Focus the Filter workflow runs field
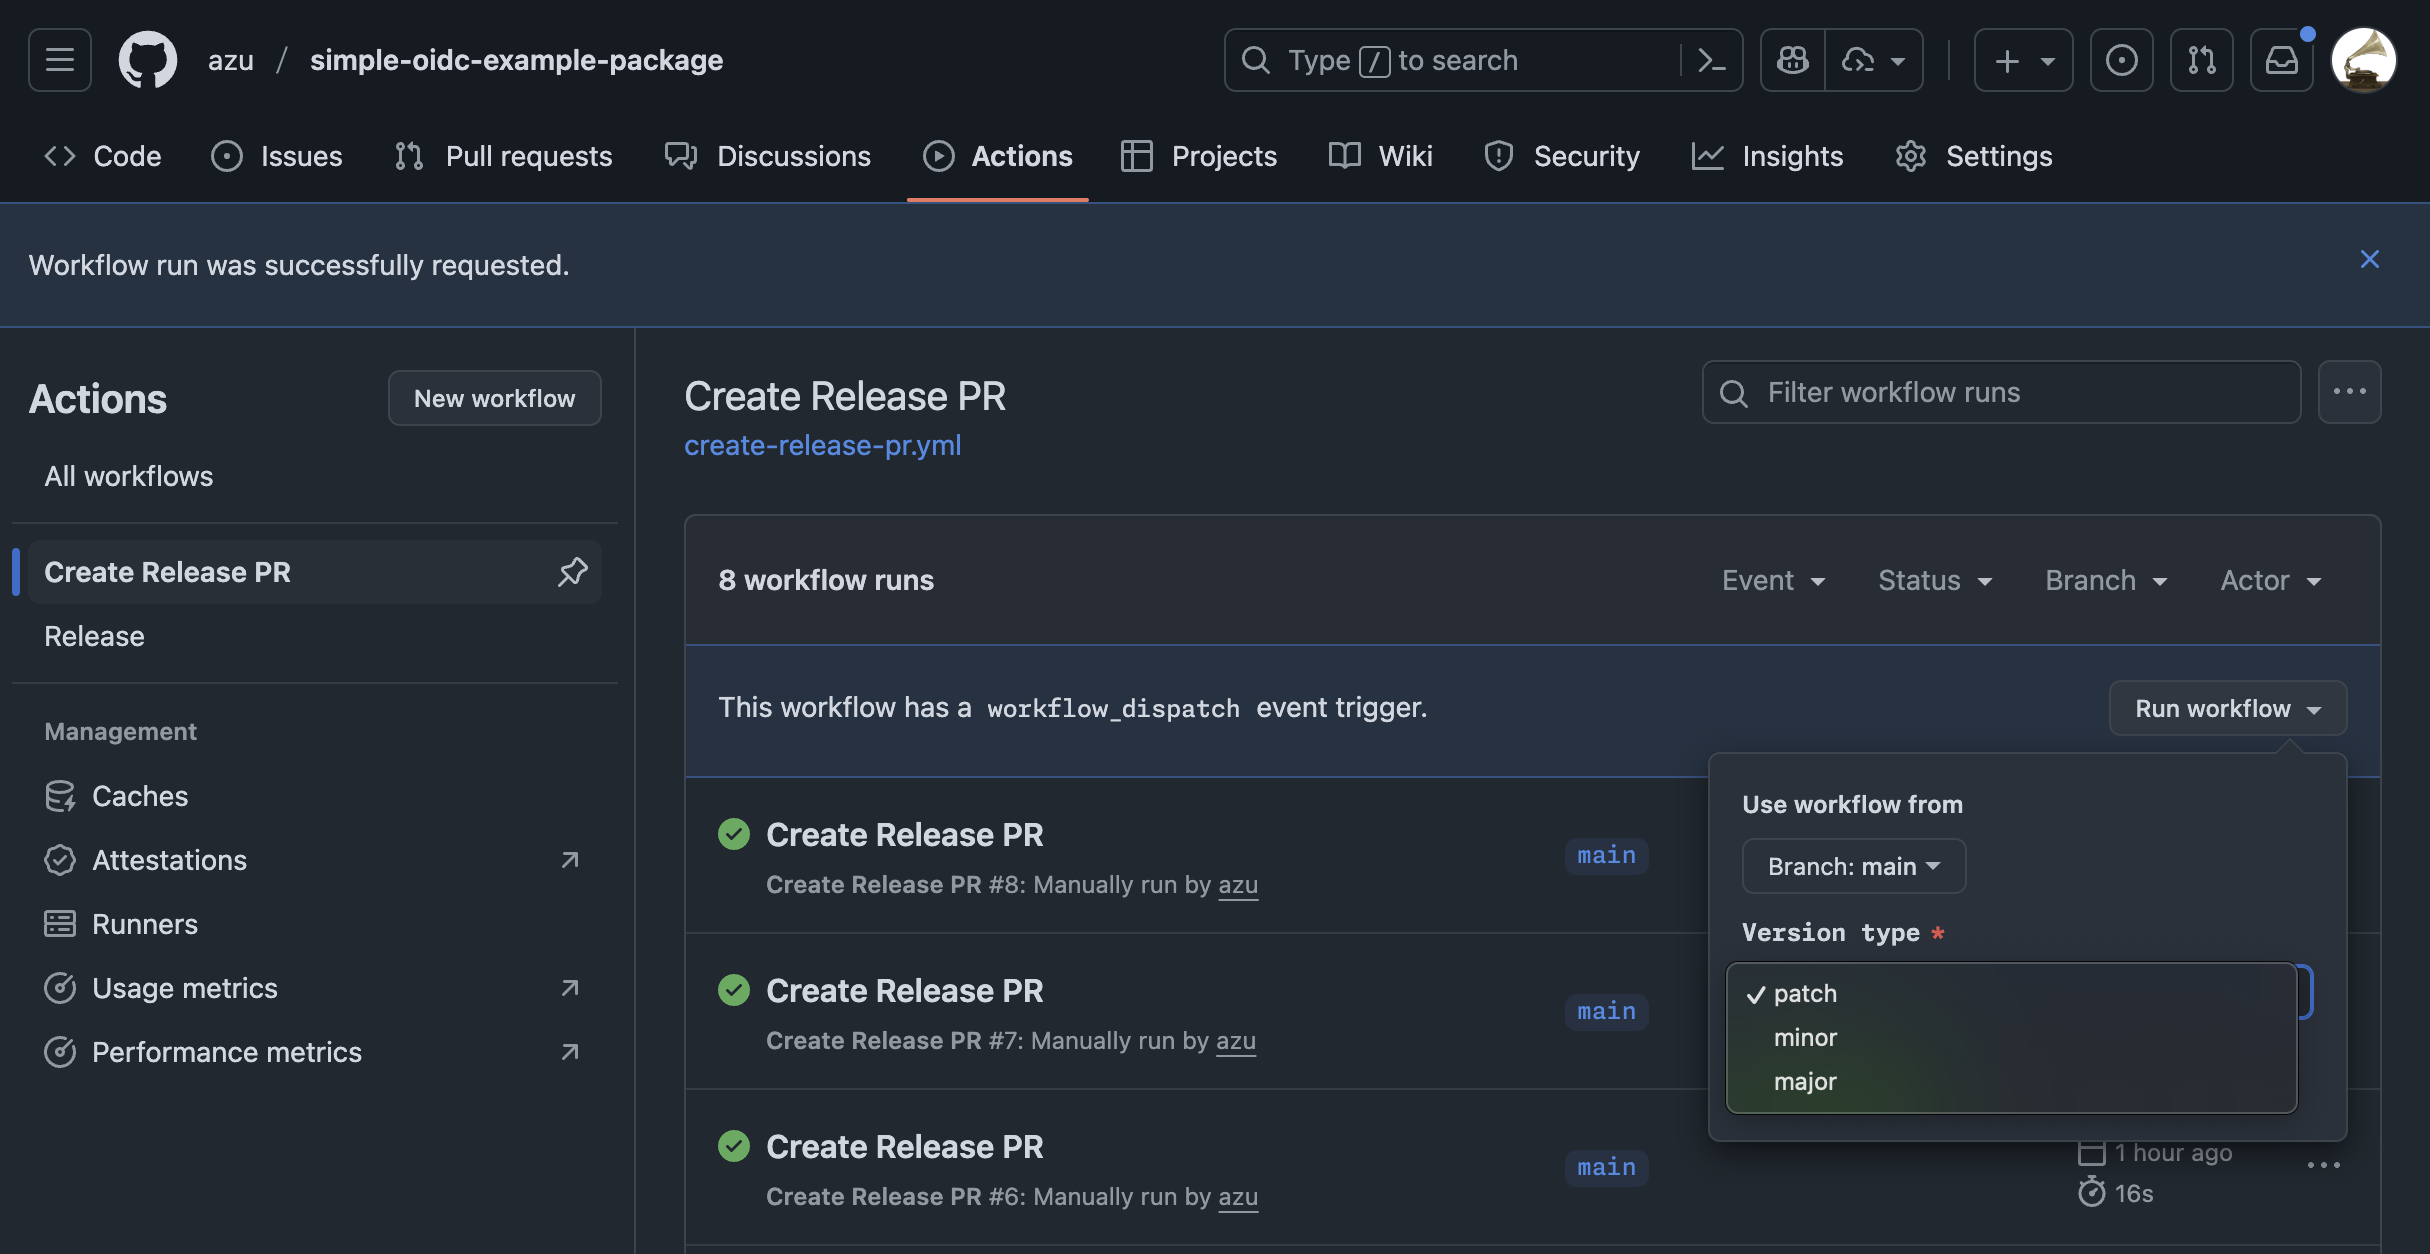 click(x=2002, y=392)
